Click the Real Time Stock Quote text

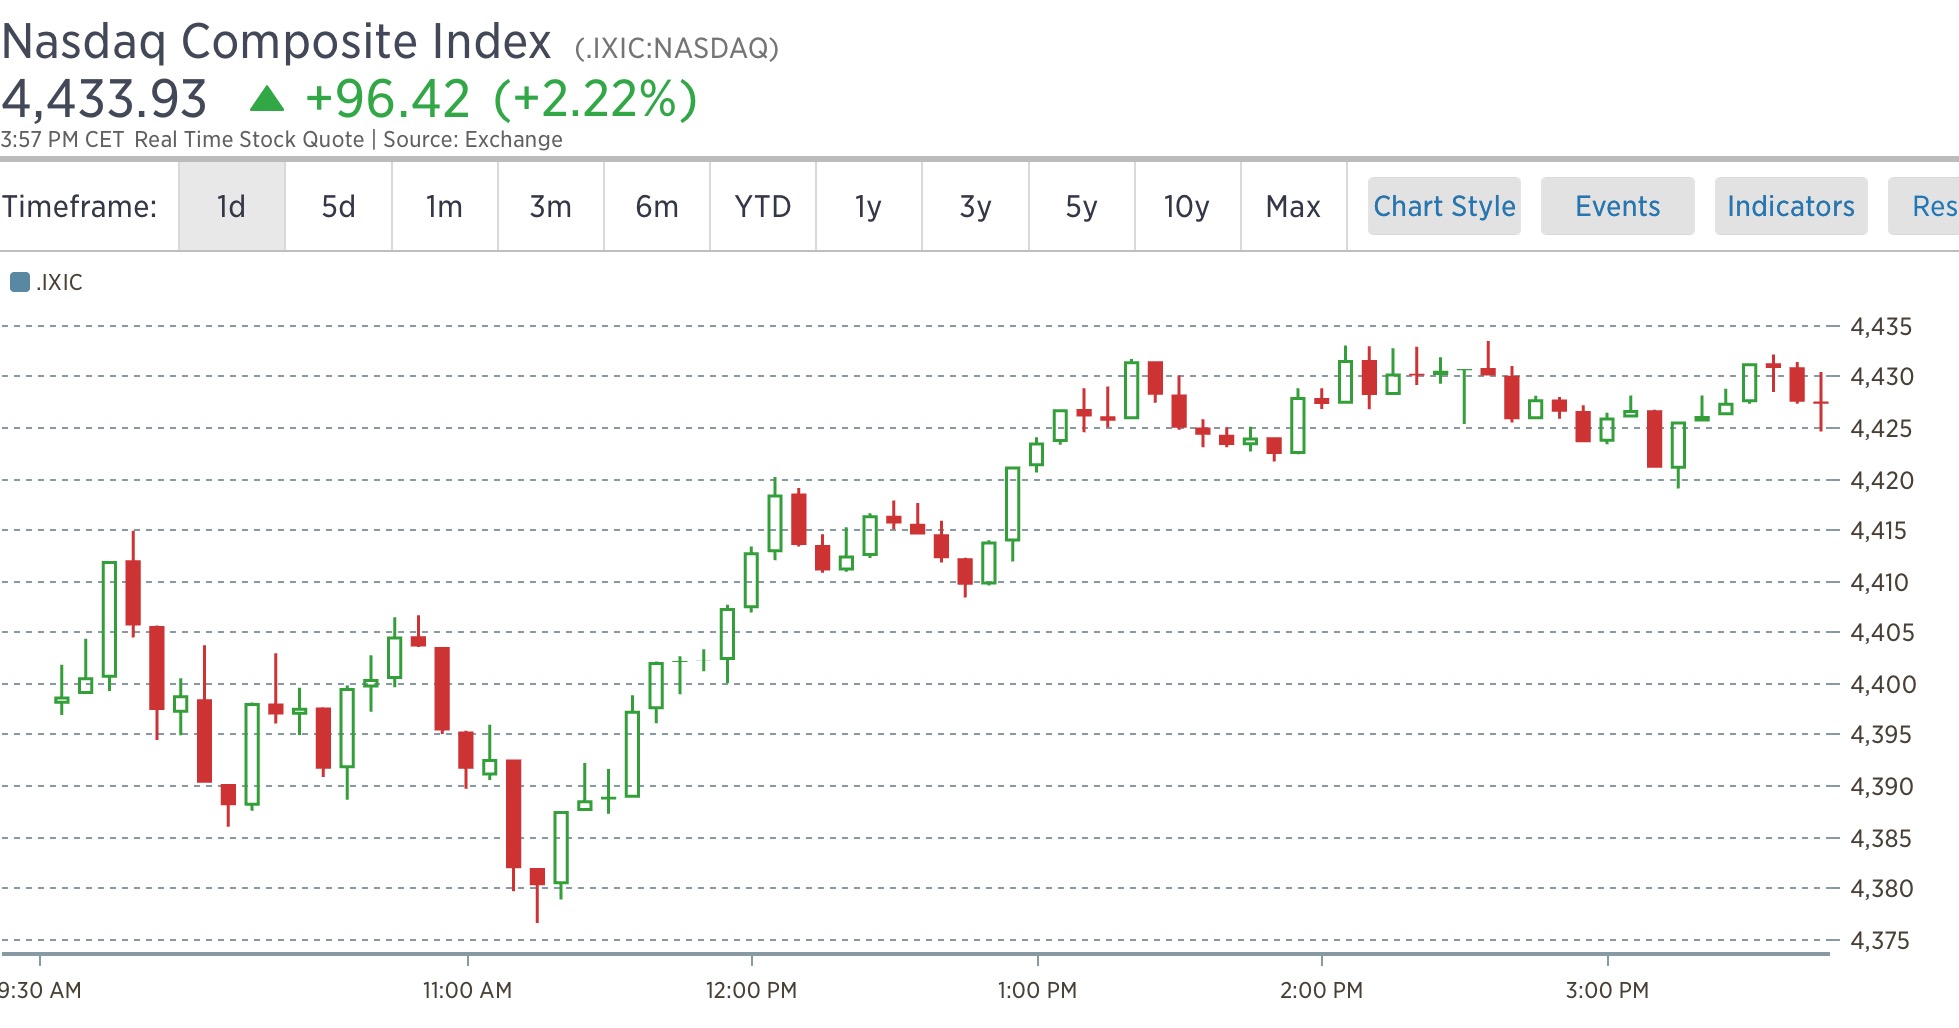click(249, 139)
